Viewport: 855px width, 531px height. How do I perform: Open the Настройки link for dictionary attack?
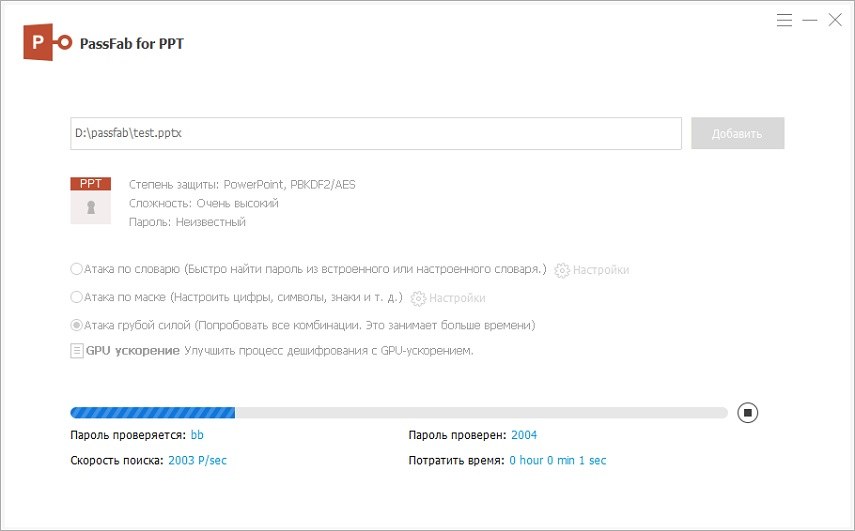601,270
